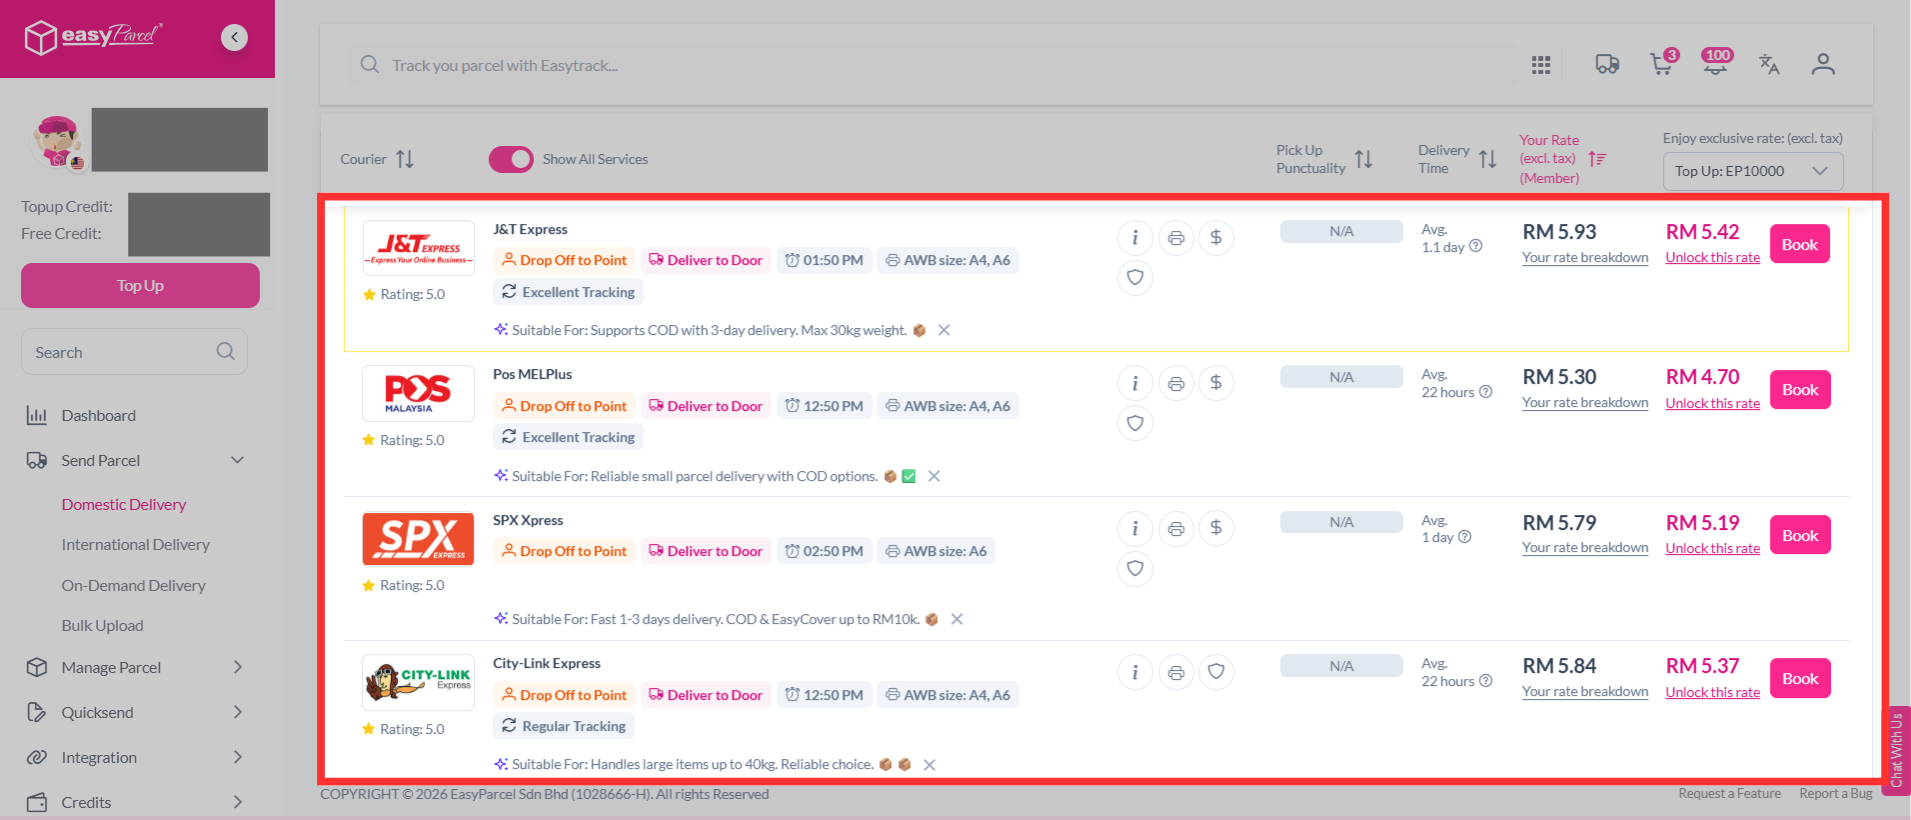1911x820 pixels.
Task: Open the Chat With Us widget
Action: coord(1897,750)
